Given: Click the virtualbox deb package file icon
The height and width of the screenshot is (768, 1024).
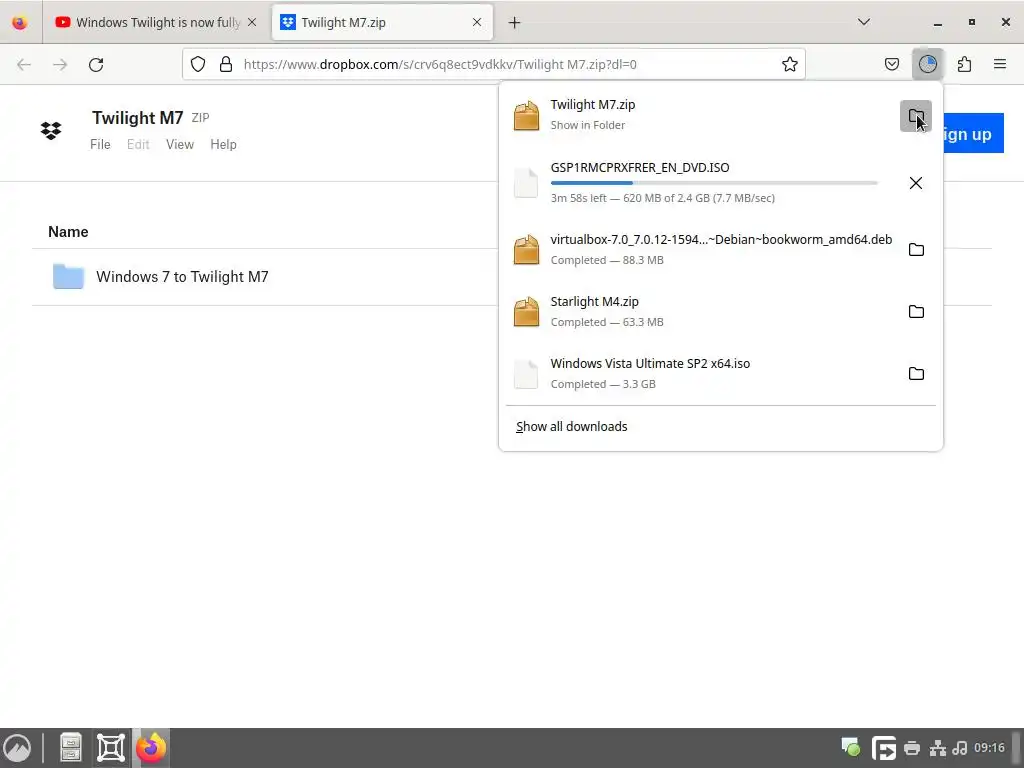Looking at the screenshot, I should (526, 249).
